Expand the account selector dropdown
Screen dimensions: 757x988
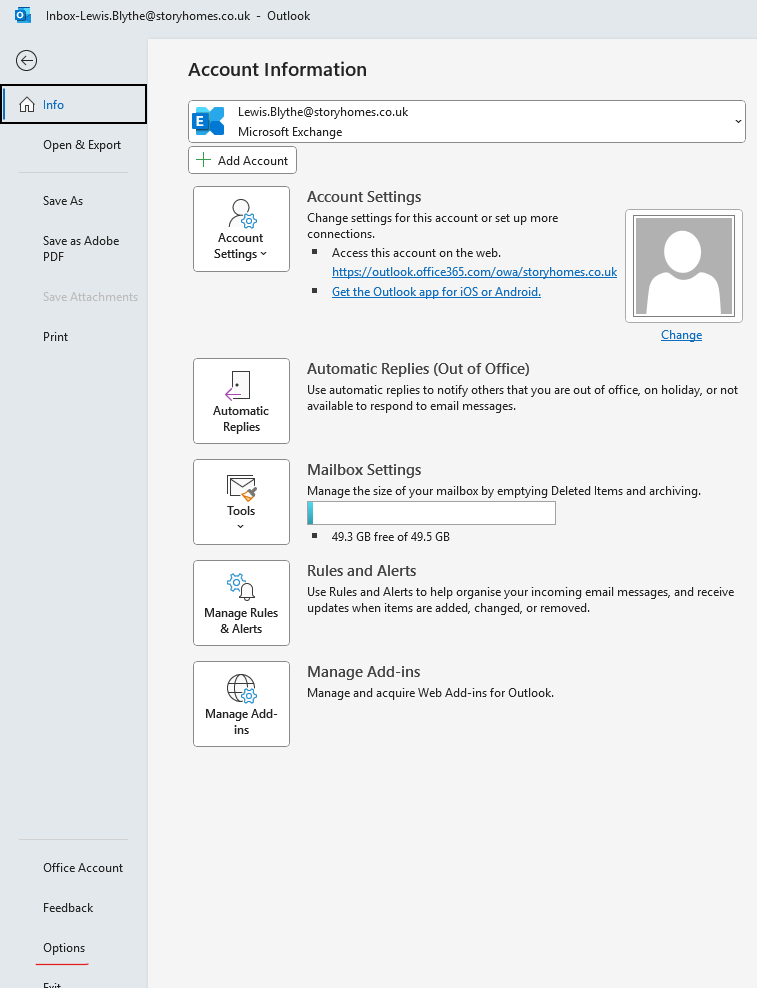[x=738, y=121]
